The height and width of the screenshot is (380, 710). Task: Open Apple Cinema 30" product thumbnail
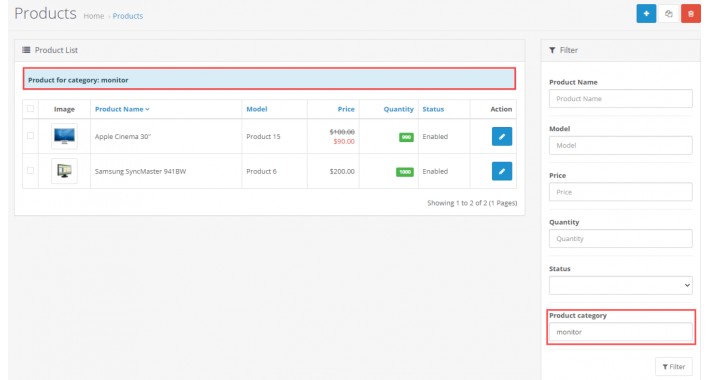(x=64, y=136)
